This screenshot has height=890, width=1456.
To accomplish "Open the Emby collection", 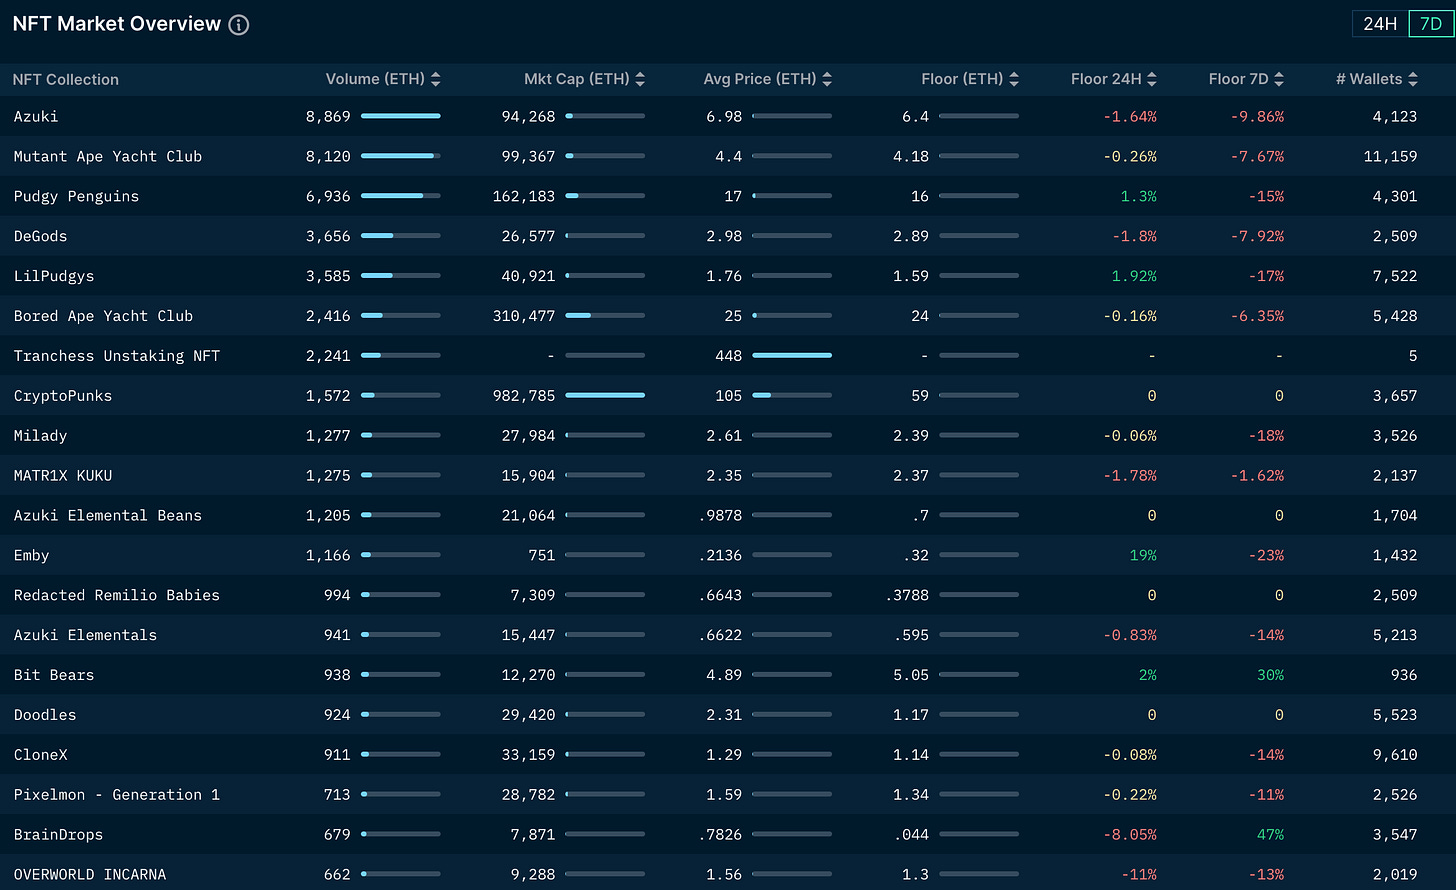I will tap(31, 555).
